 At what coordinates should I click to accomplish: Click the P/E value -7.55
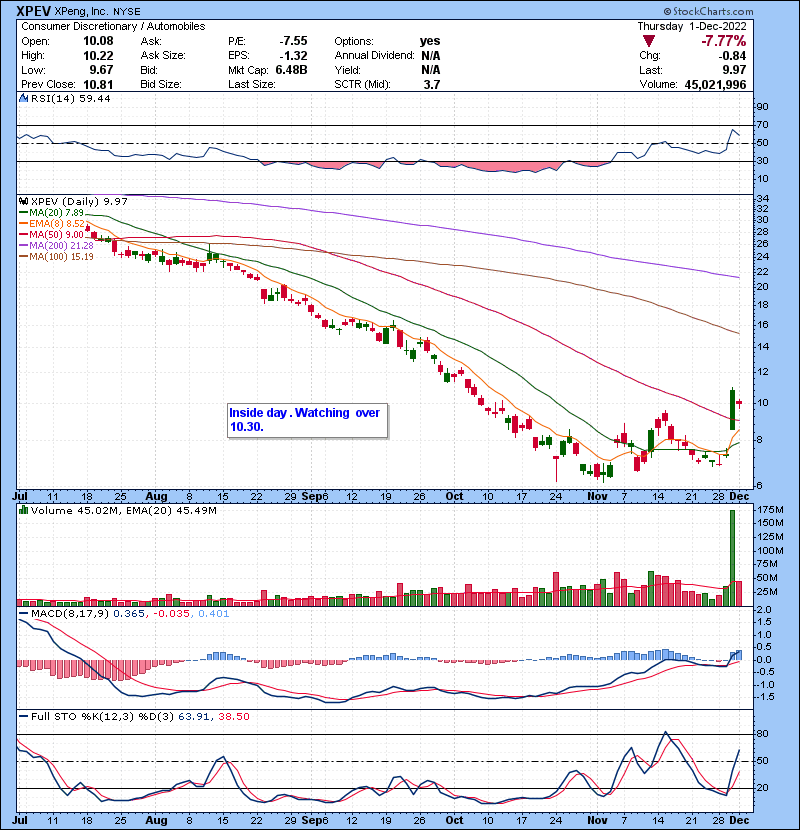point(293,41)
